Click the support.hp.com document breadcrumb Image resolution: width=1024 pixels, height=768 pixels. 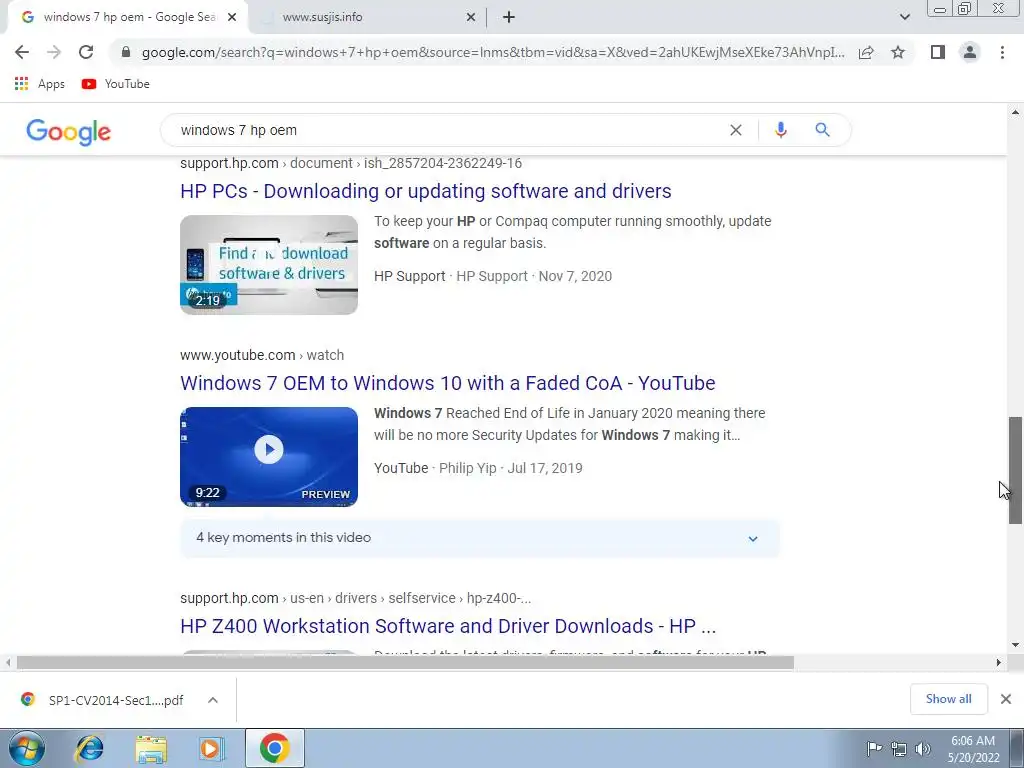pyautogui.click(x=351, y=163)
